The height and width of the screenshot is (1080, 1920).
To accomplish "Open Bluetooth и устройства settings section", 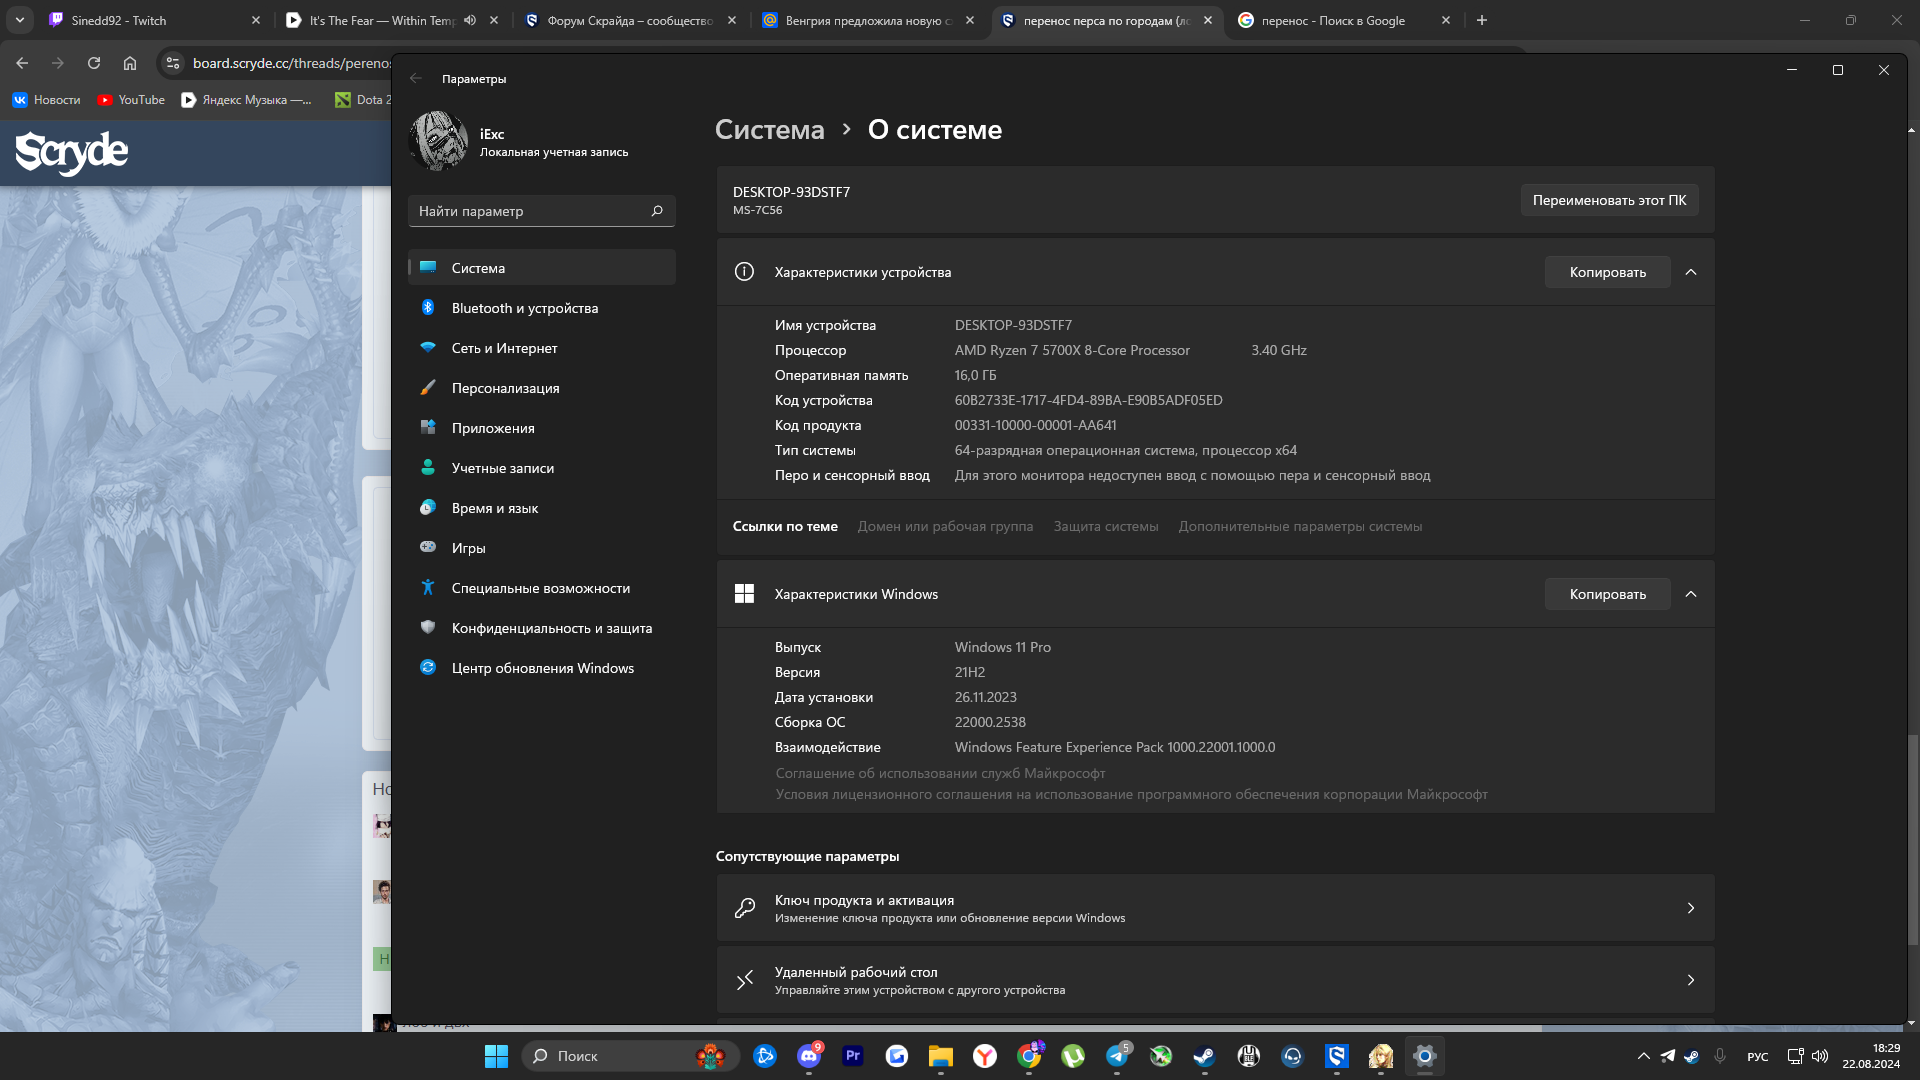I will pos(524,308).
